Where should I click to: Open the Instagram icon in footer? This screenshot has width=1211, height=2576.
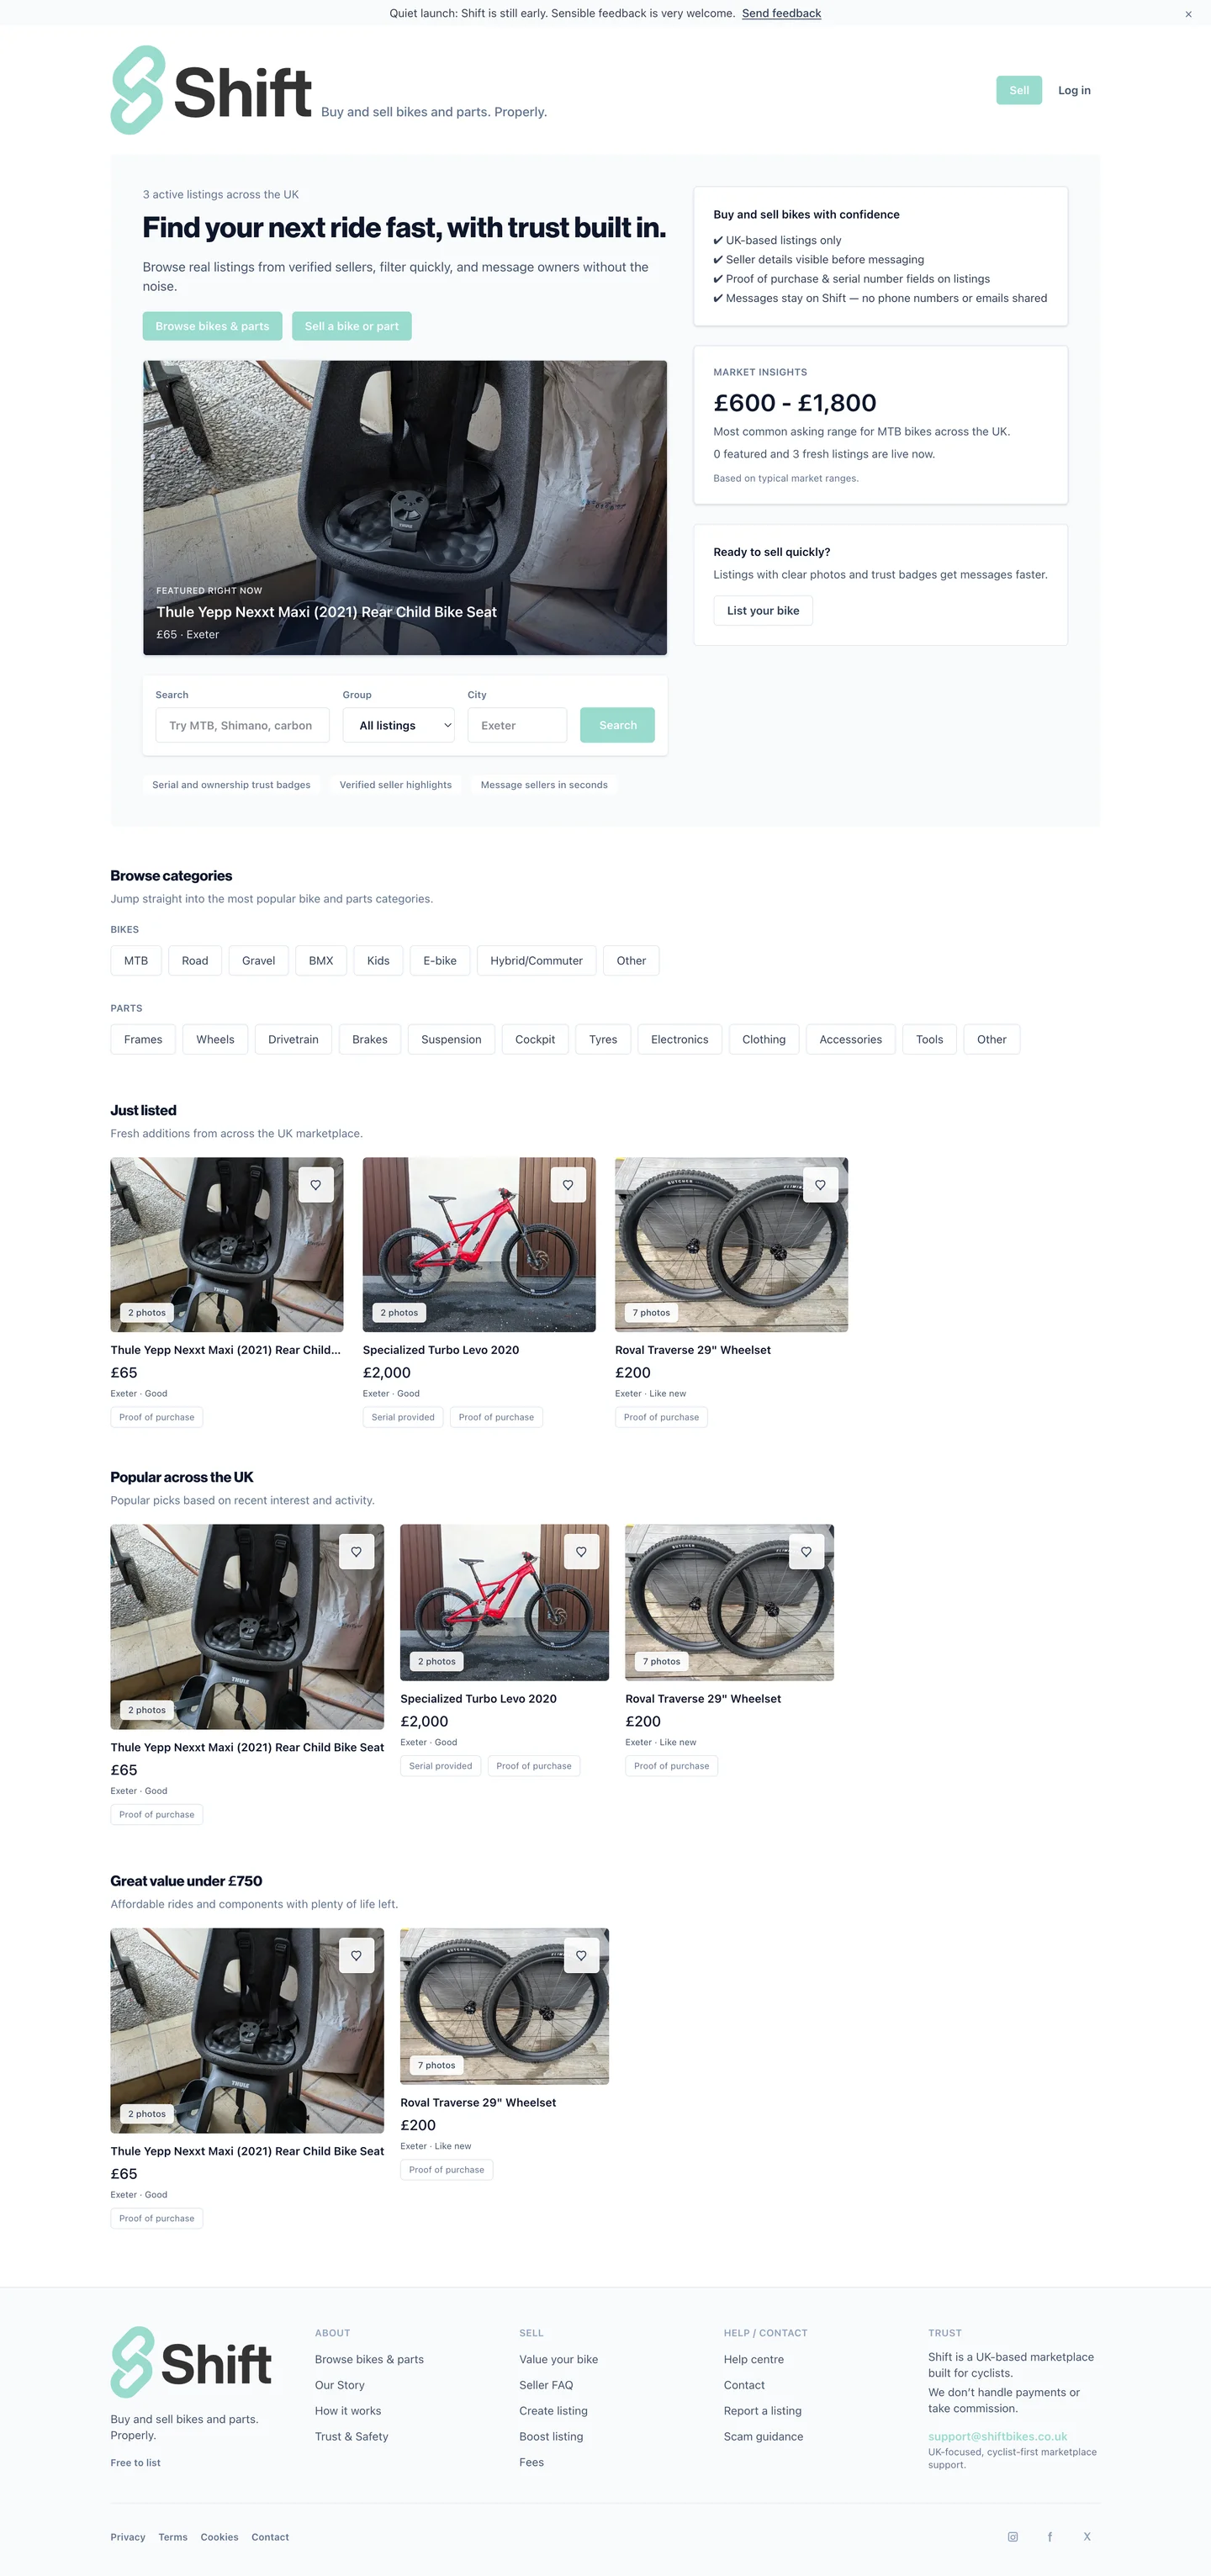tap(1013, 2537)
